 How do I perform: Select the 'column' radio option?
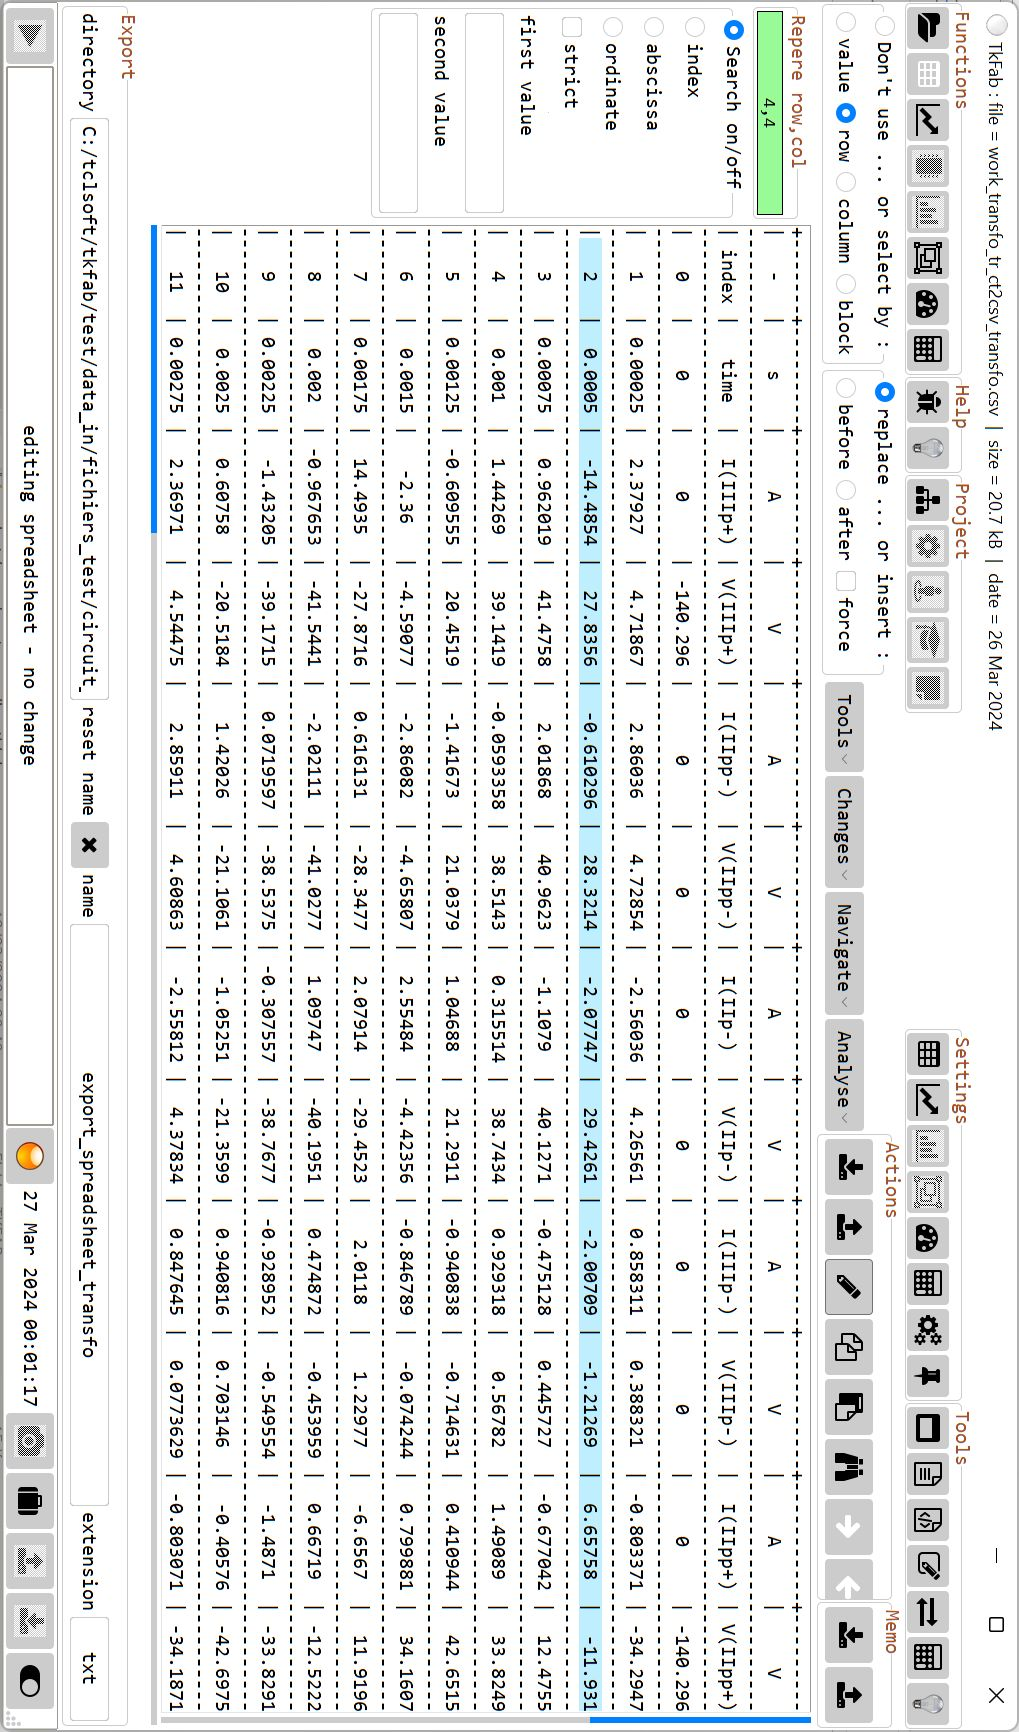pyautogui.click(x=846, y=182)
